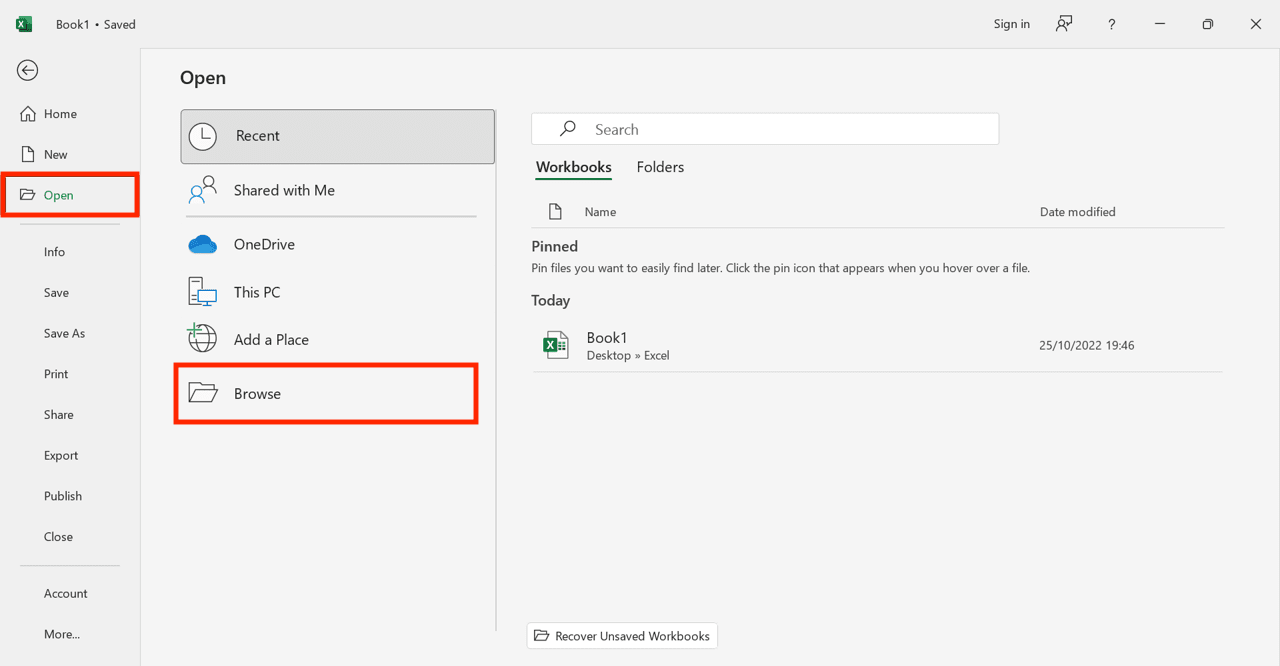Viewport: 1280px width, 666px height.
Task: Click the Open folder icon in sidebar
Action: [28, 195]
